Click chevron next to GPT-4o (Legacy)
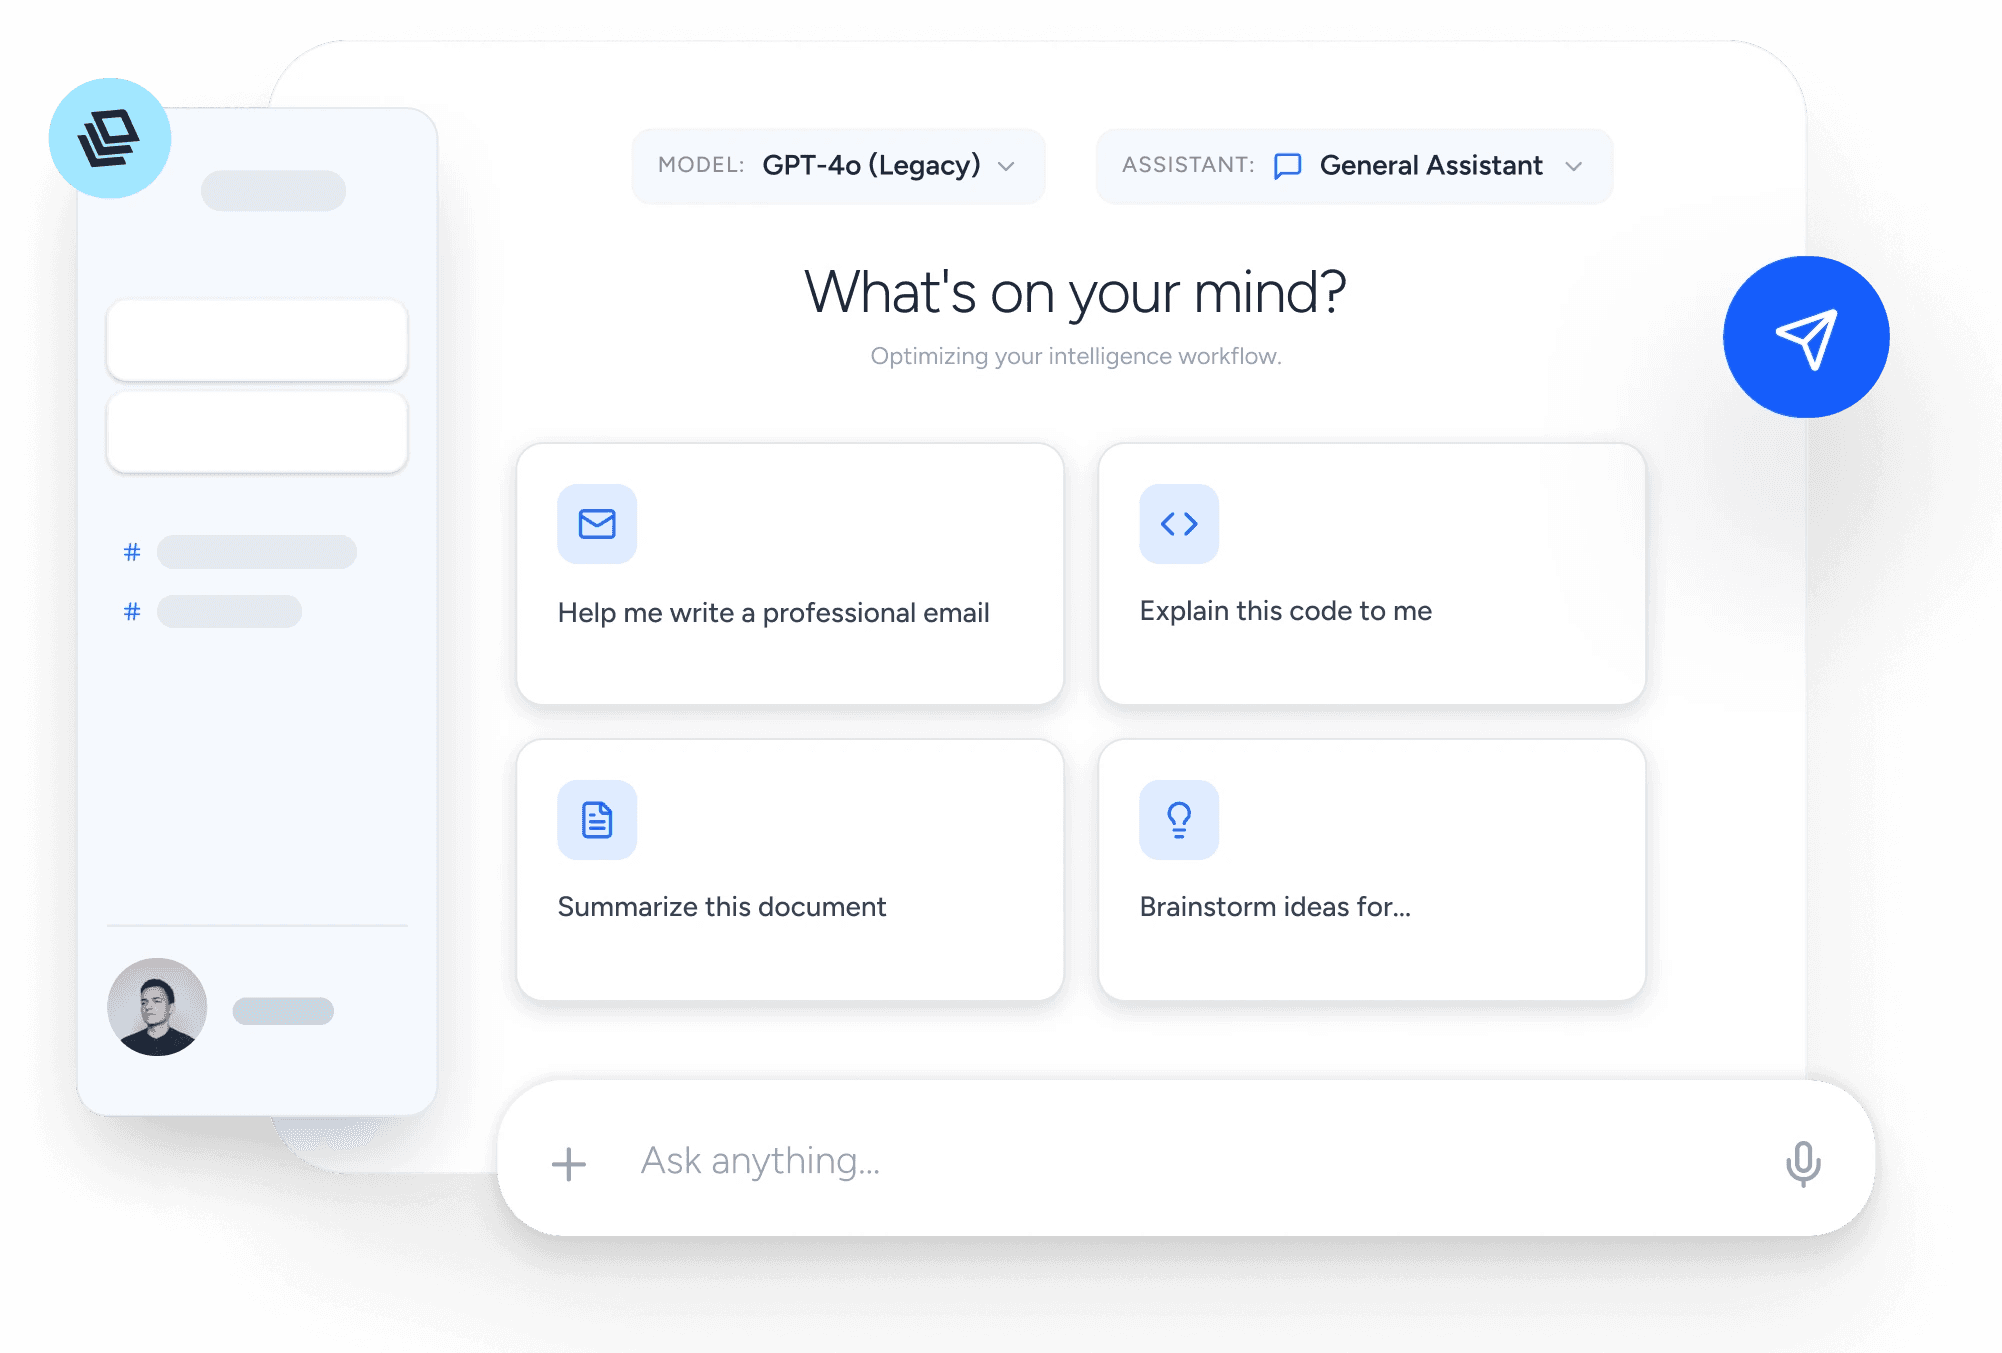 pyautogui.click(x=1006, y=167)
